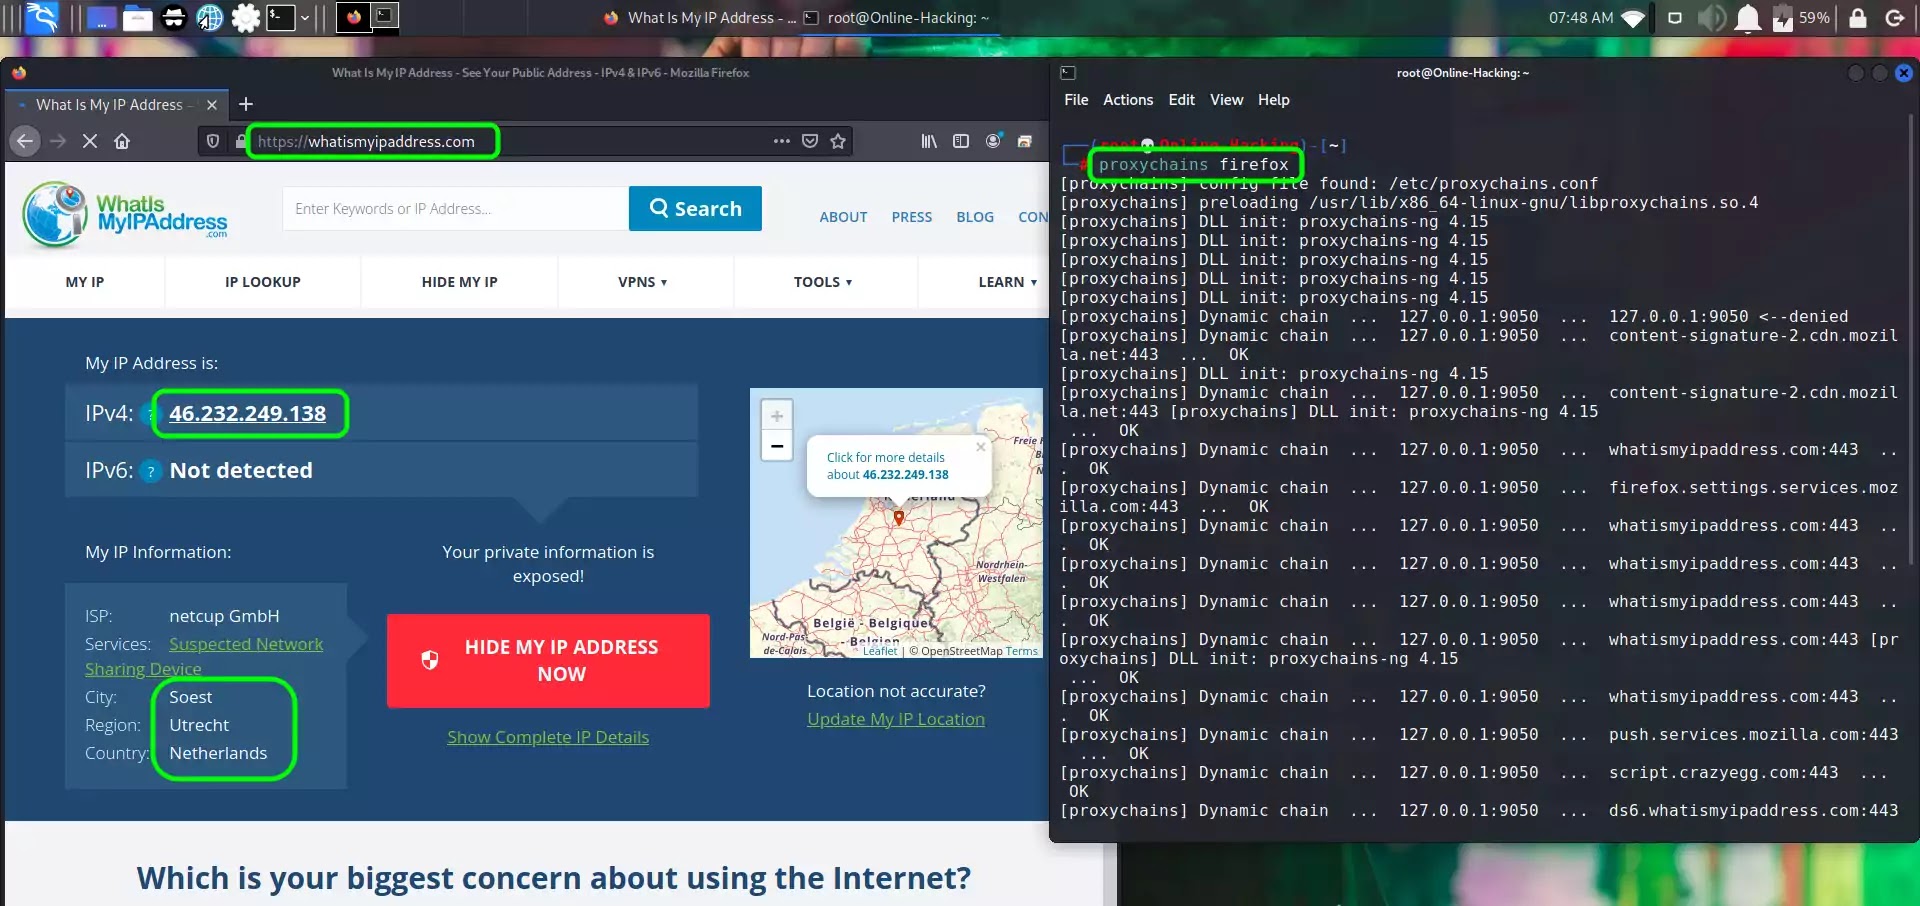1920x906 pixels.
Task: Go to the MY IP navigation item
Action: click(85, 282)
